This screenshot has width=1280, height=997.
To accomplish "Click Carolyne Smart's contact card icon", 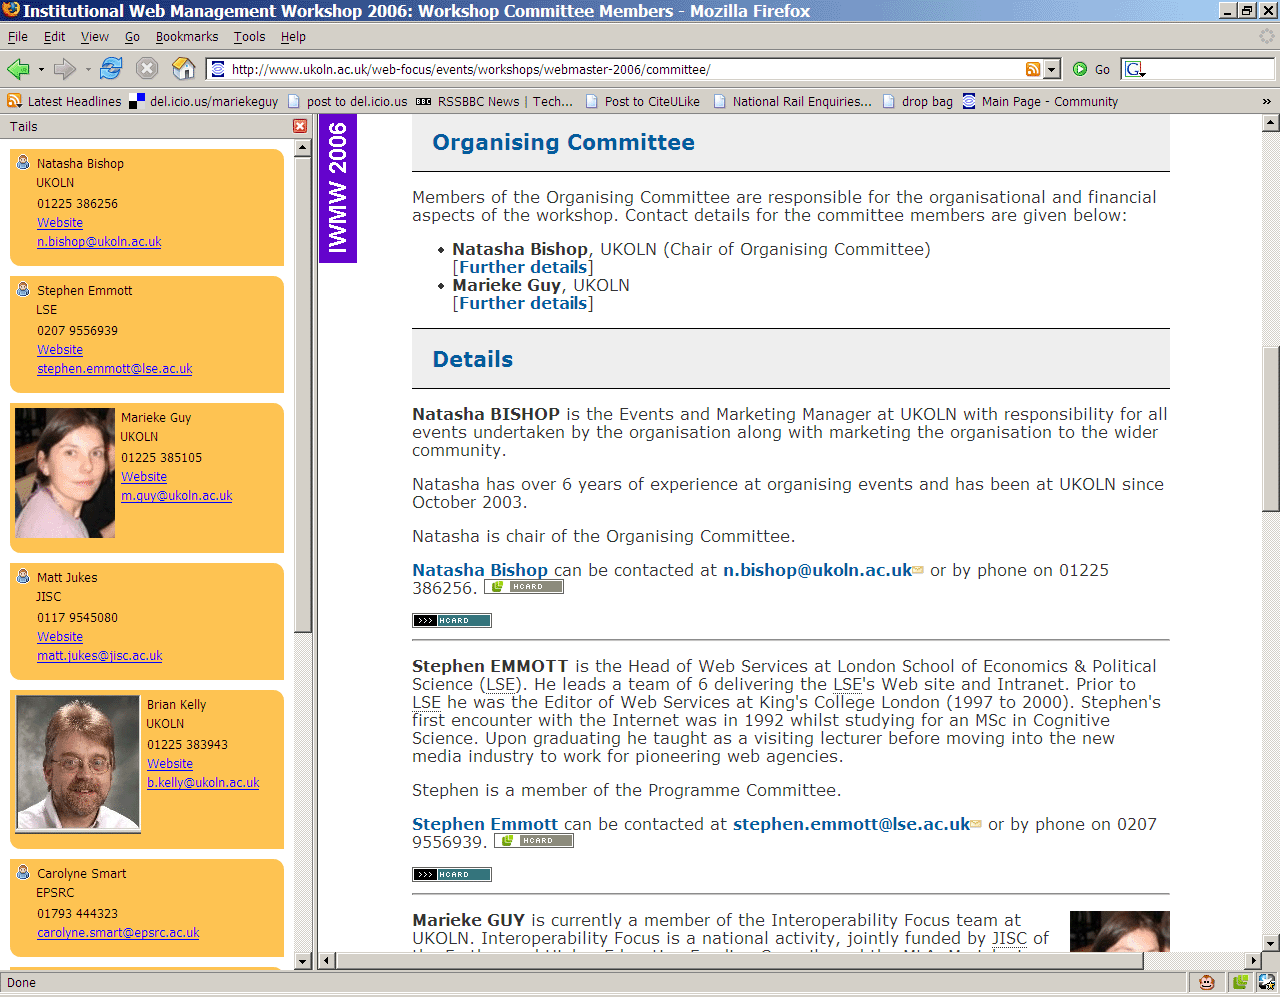I will (23, 872).
